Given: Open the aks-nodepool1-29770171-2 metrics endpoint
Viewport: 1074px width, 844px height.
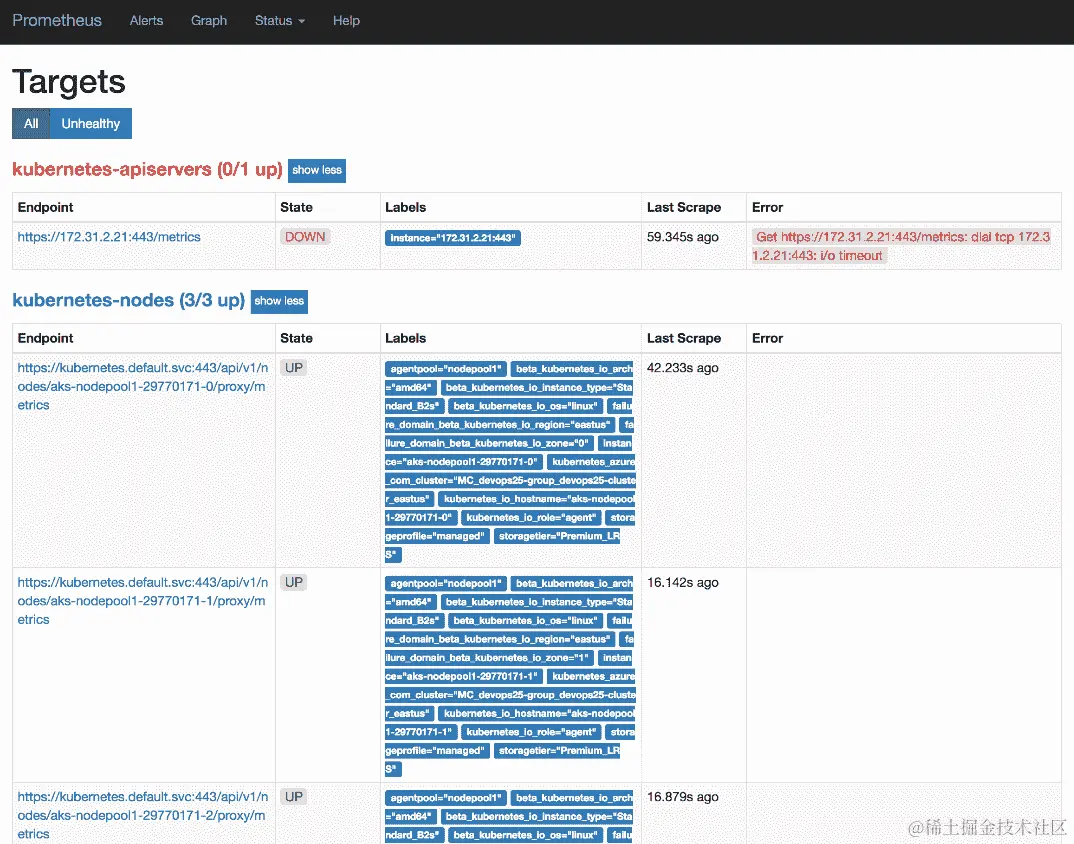Looking at the screenshot, I should coord(142,815).
